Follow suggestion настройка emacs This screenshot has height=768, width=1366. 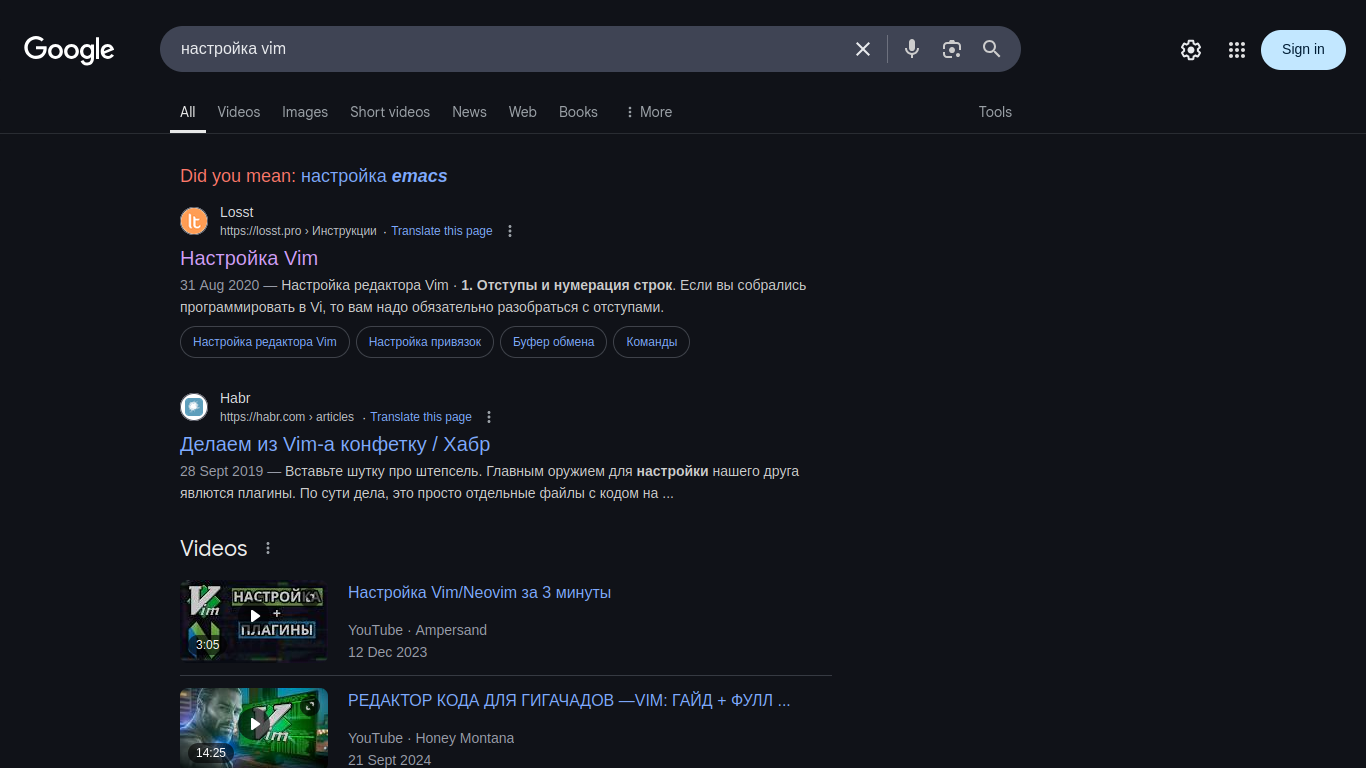[374, 176]
